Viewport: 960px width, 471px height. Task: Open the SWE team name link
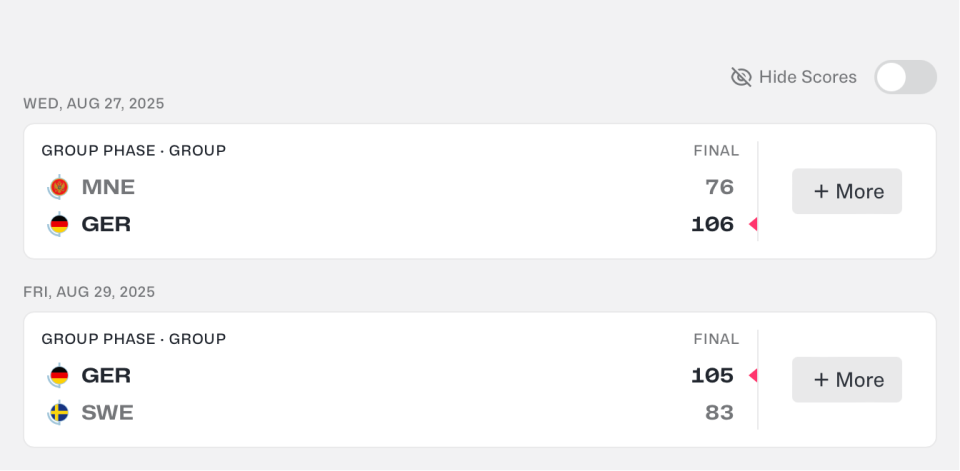tap(107, 413)
